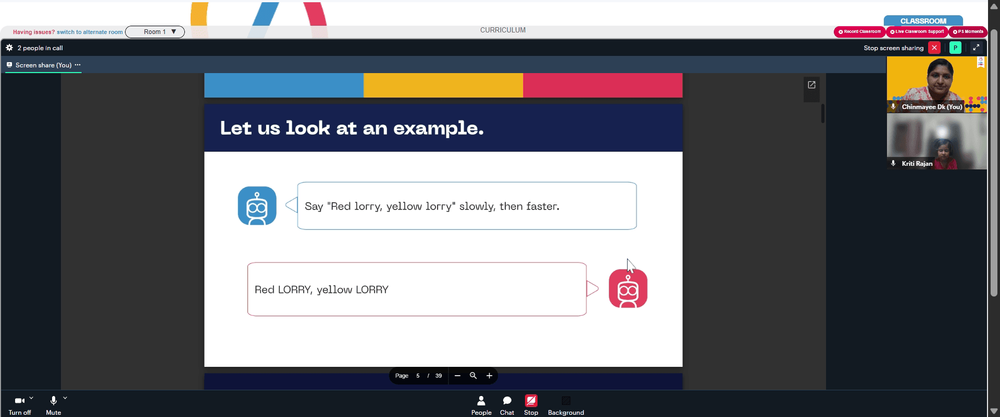This screenshot has width=1000, height=417.
Task: Mute the microphone
Action: coord(54,404)
